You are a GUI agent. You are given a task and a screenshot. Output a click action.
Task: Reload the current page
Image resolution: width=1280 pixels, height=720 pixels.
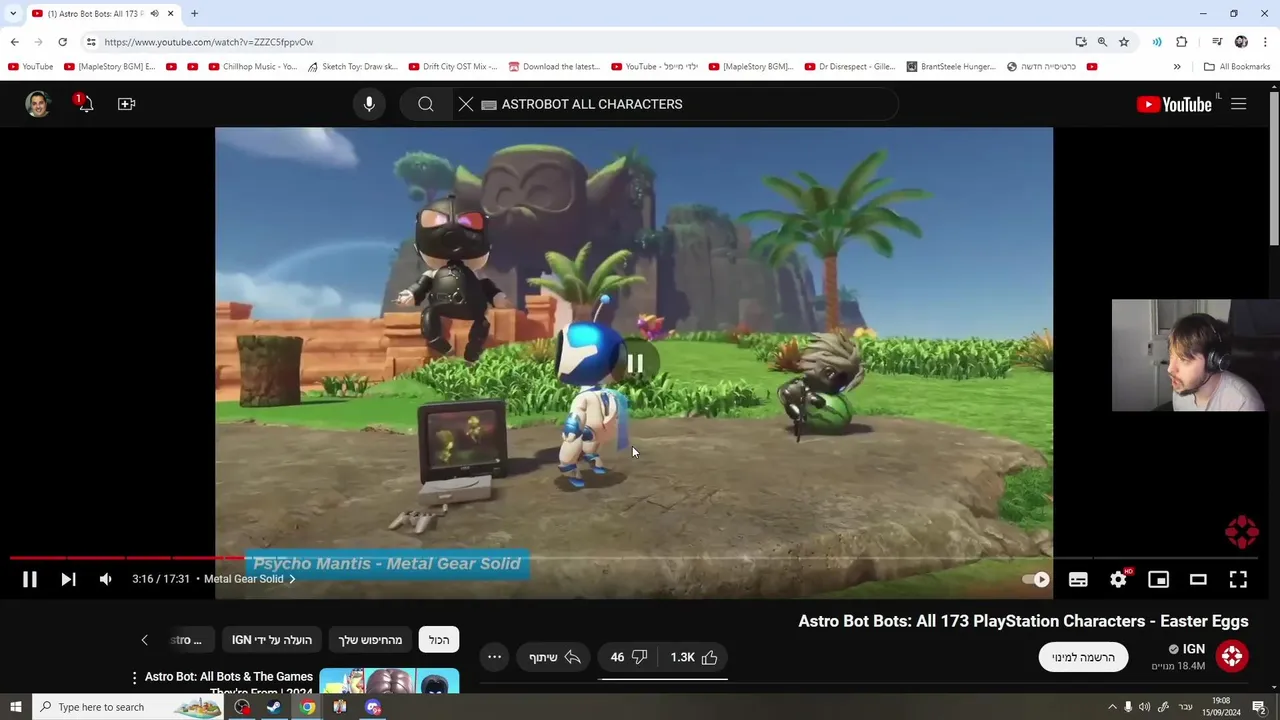[x=62, y=42]
